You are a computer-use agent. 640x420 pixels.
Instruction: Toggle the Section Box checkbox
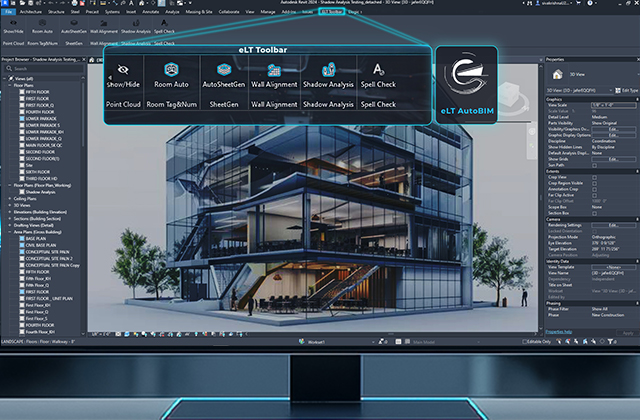[x=595, y=212]
